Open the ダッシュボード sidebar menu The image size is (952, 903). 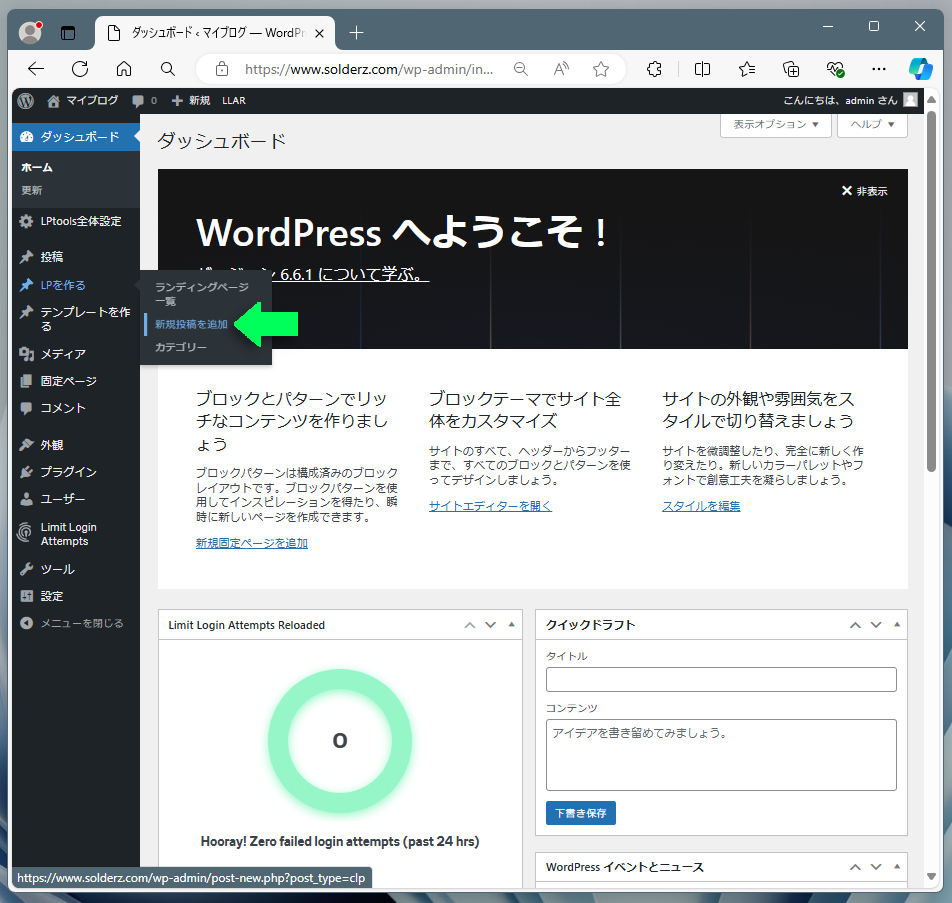point(76,137)
